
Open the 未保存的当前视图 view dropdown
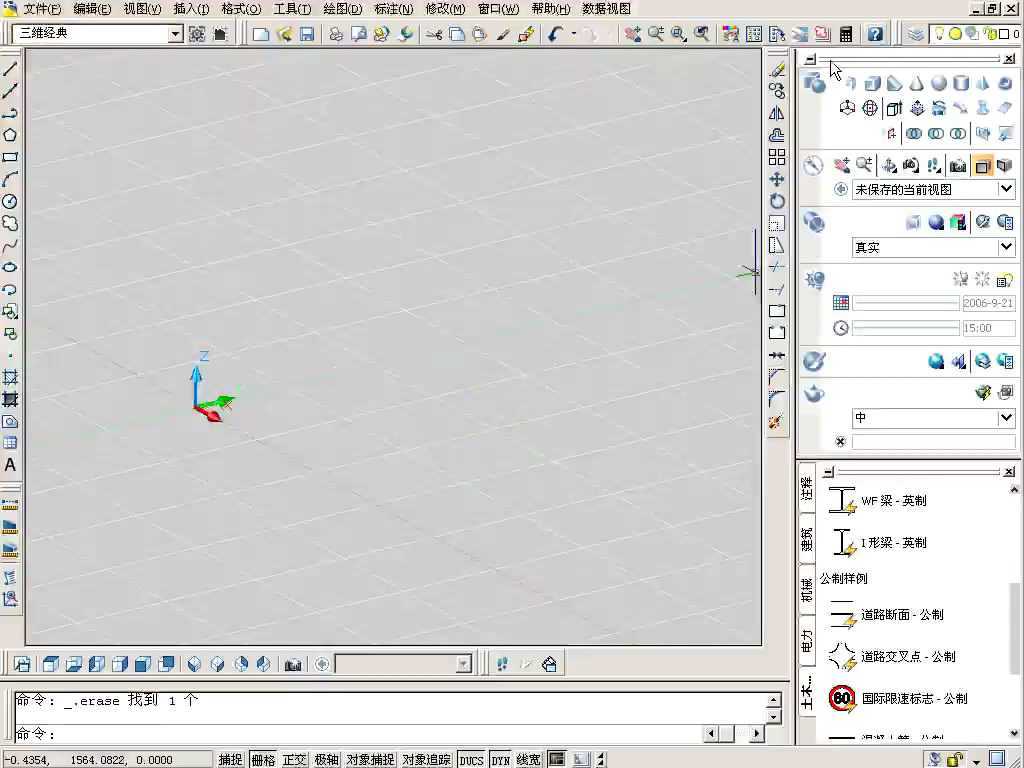(1006, 189)
